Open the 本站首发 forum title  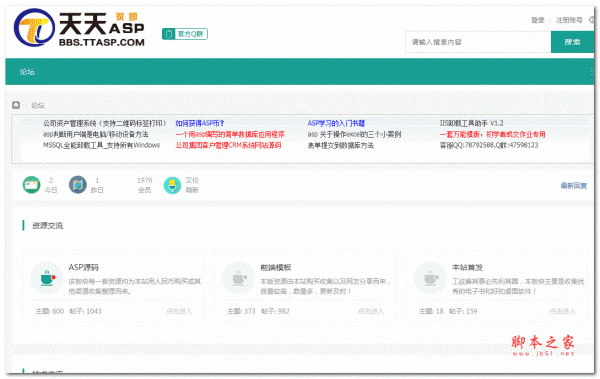click(x=467, y=267)
